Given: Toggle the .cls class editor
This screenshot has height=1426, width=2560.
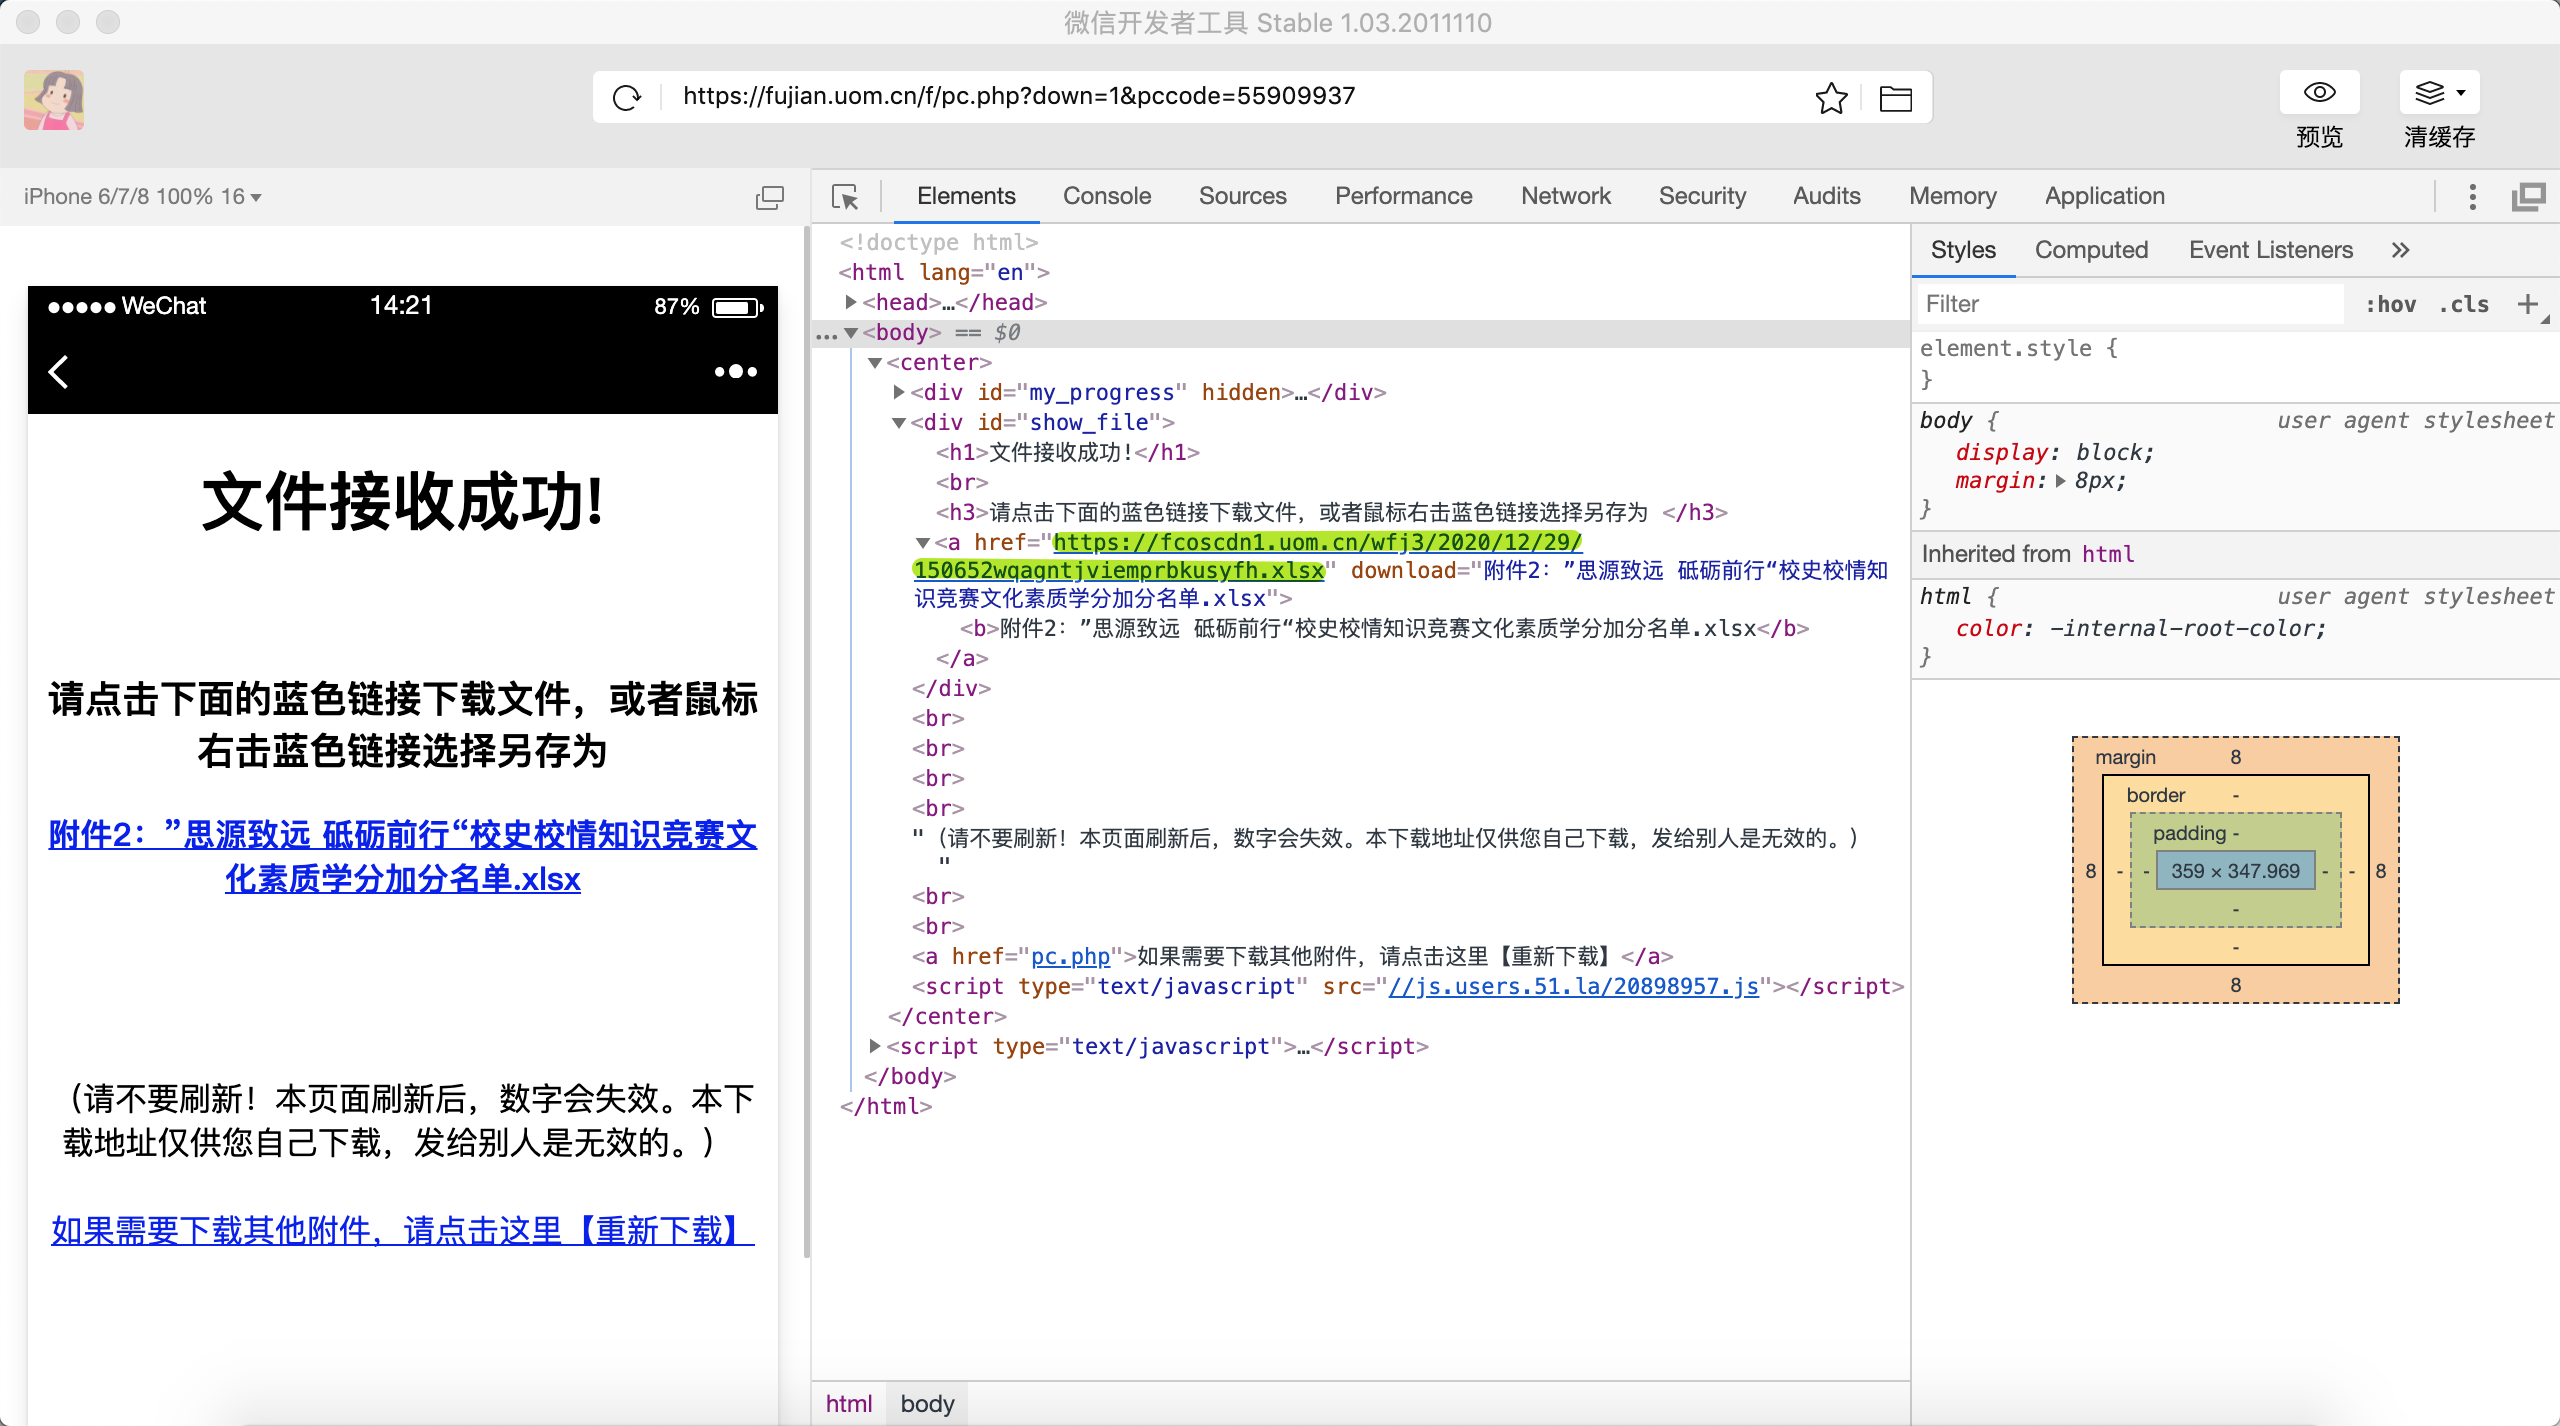Looking at the screenshot, I should tap(2463, 304).
